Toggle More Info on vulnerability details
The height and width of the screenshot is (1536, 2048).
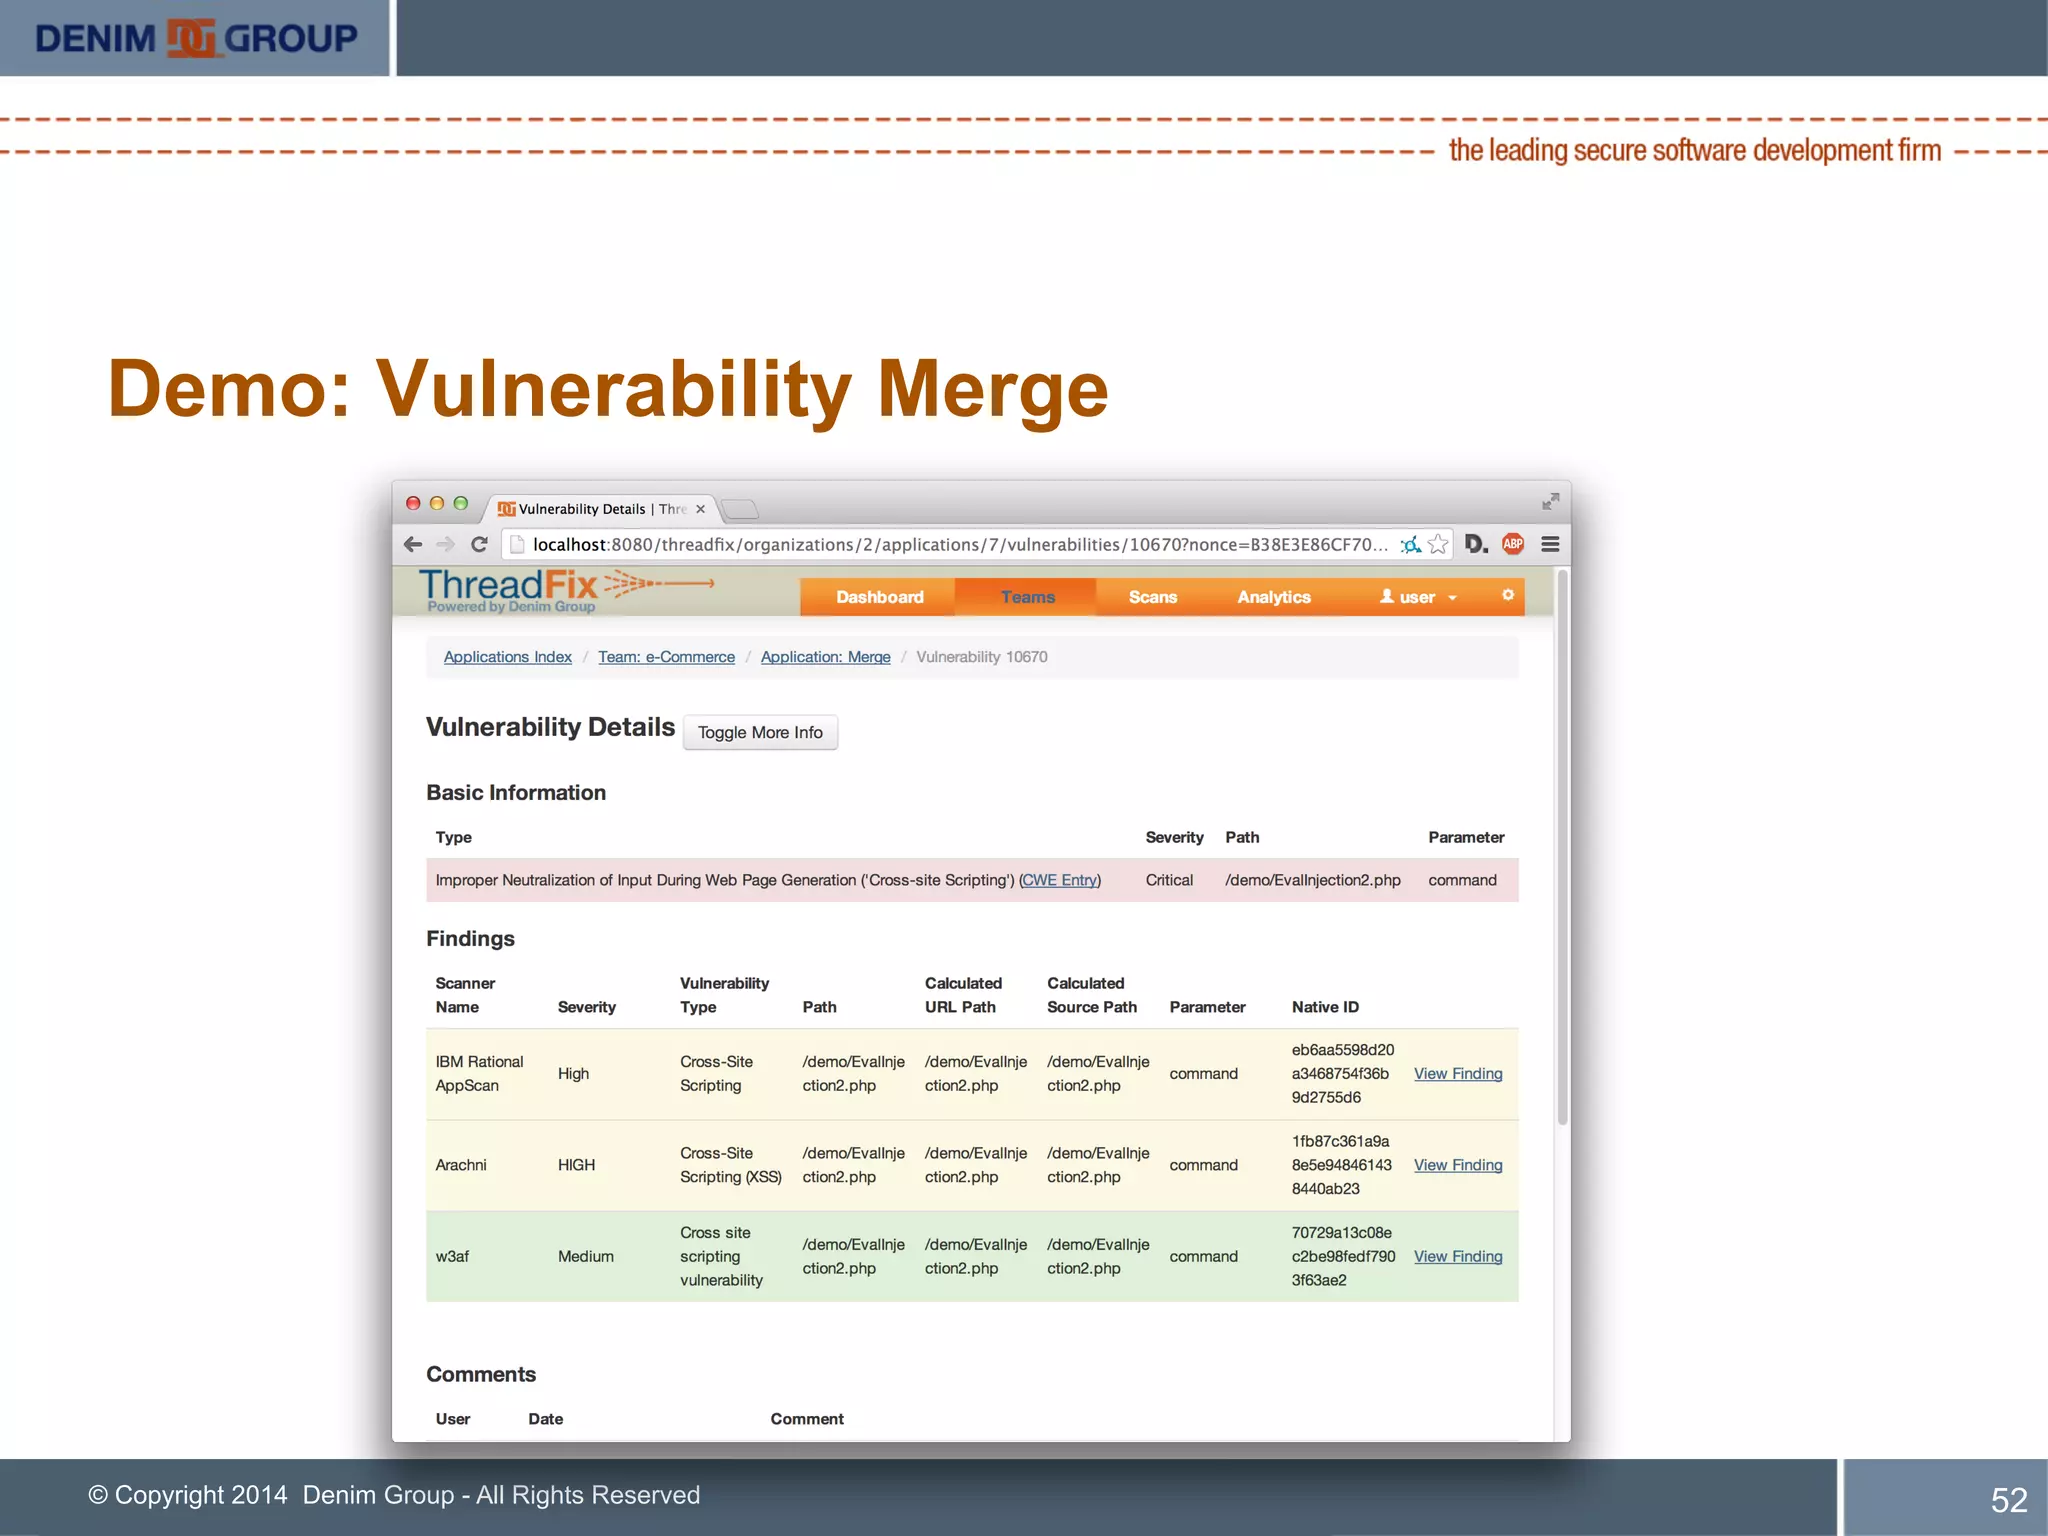click(760, 732)
